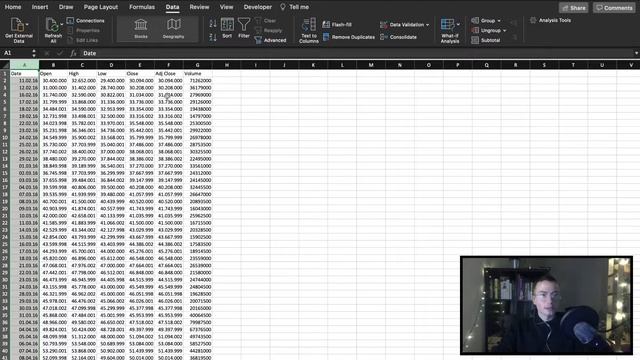The width and height of the screenshot is (640, 360).
Task: Expand the formula bar chevron
Action: [636, 53]
